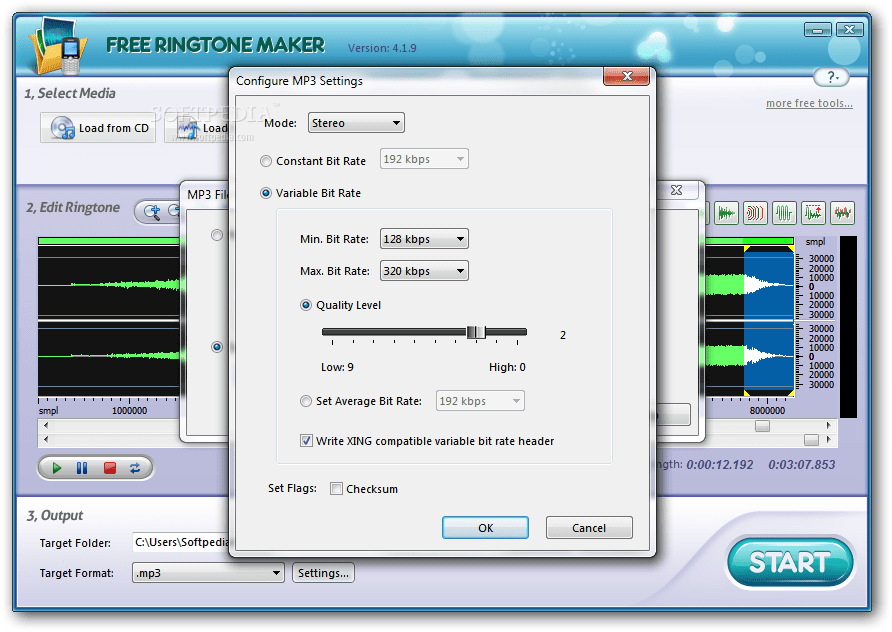
Task: Click the more free tools link
Action: pos(808,102)
